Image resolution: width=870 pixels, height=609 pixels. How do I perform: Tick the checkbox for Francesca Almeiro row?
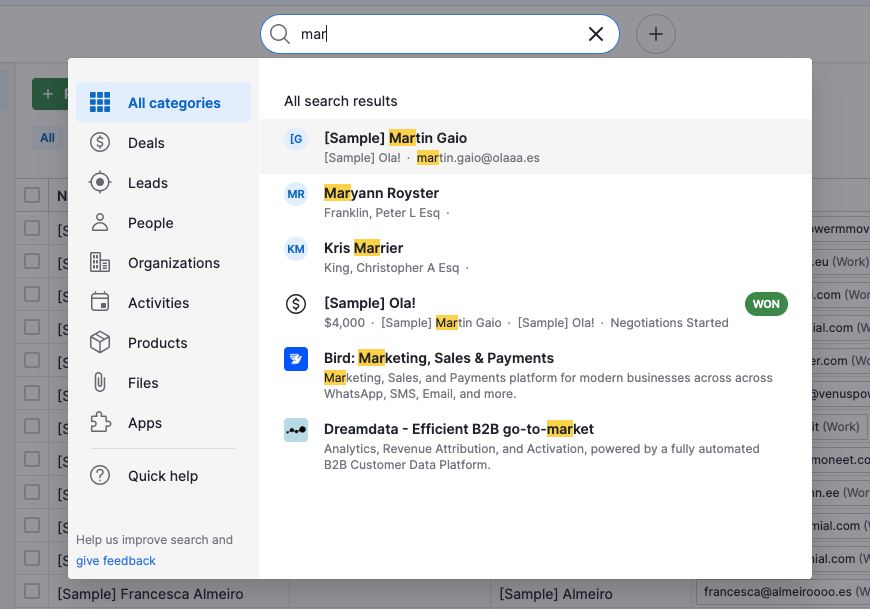pyautogui.click(x=32, y=591)
